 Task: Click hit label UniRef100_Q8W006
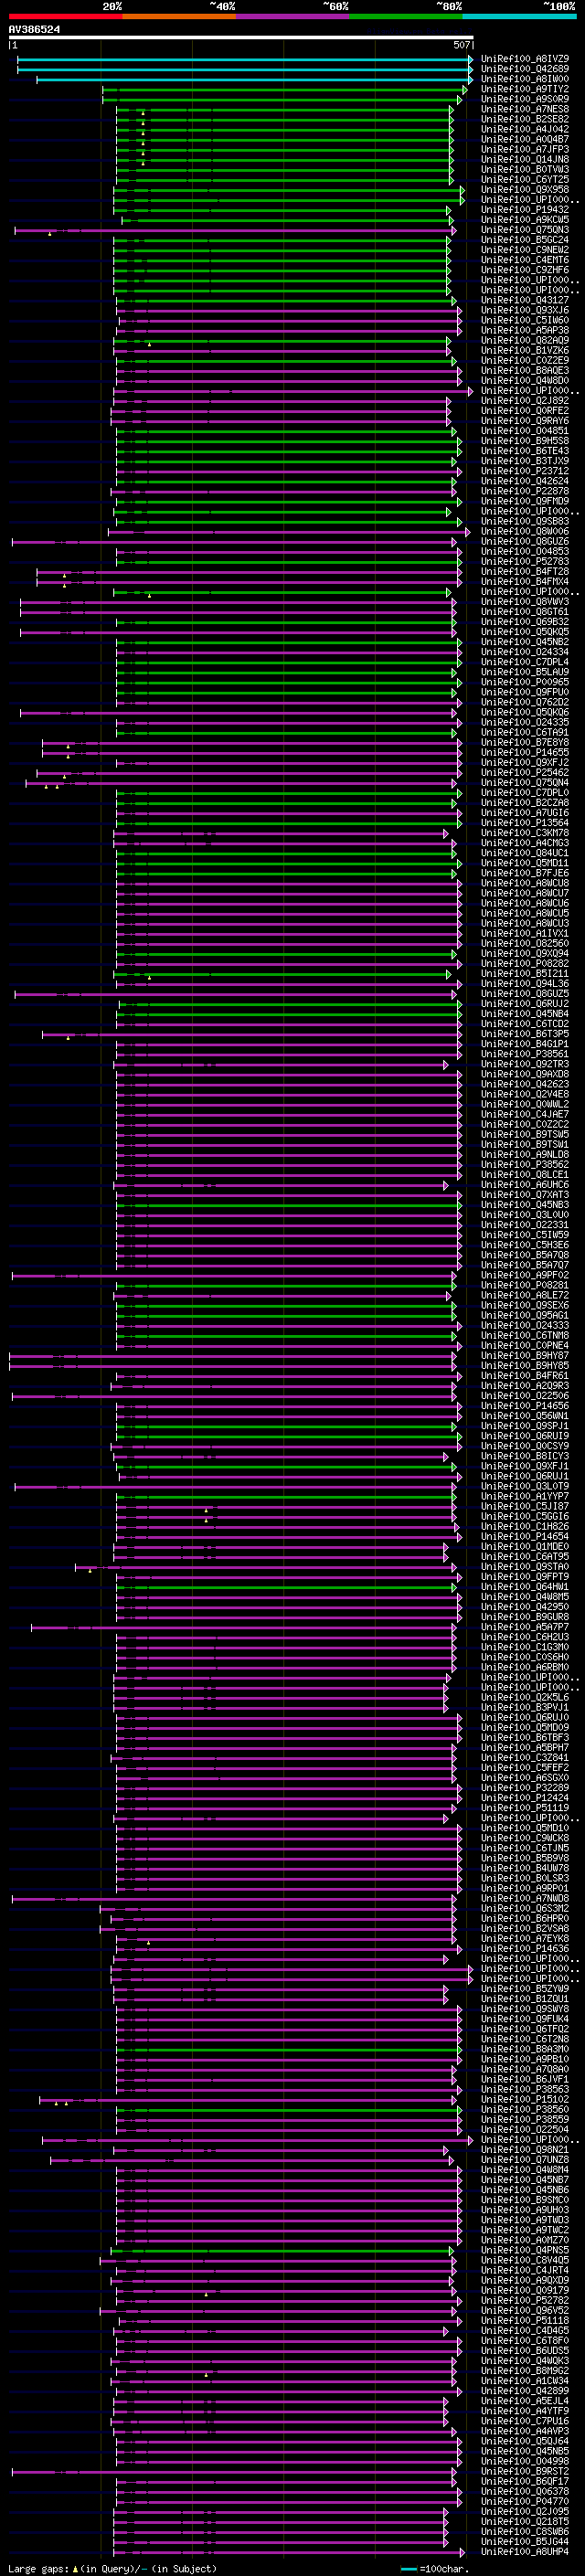[525, 532]
